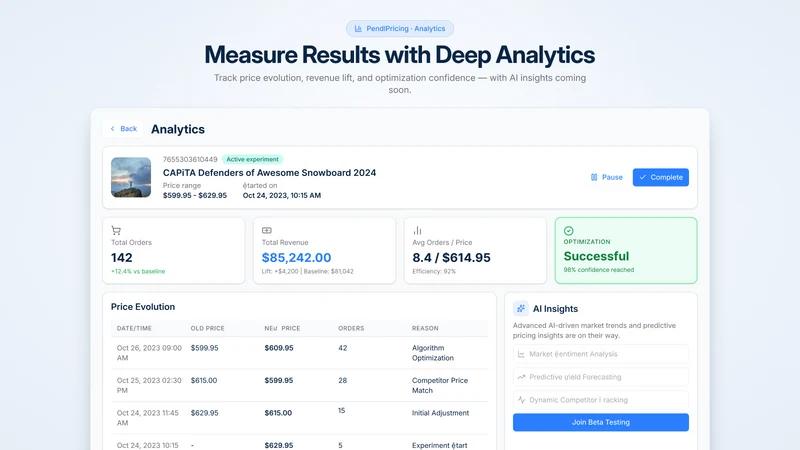Click new price $609.95 in the table
The width and height of the screenshot is (800, 450).
point(279,348)
